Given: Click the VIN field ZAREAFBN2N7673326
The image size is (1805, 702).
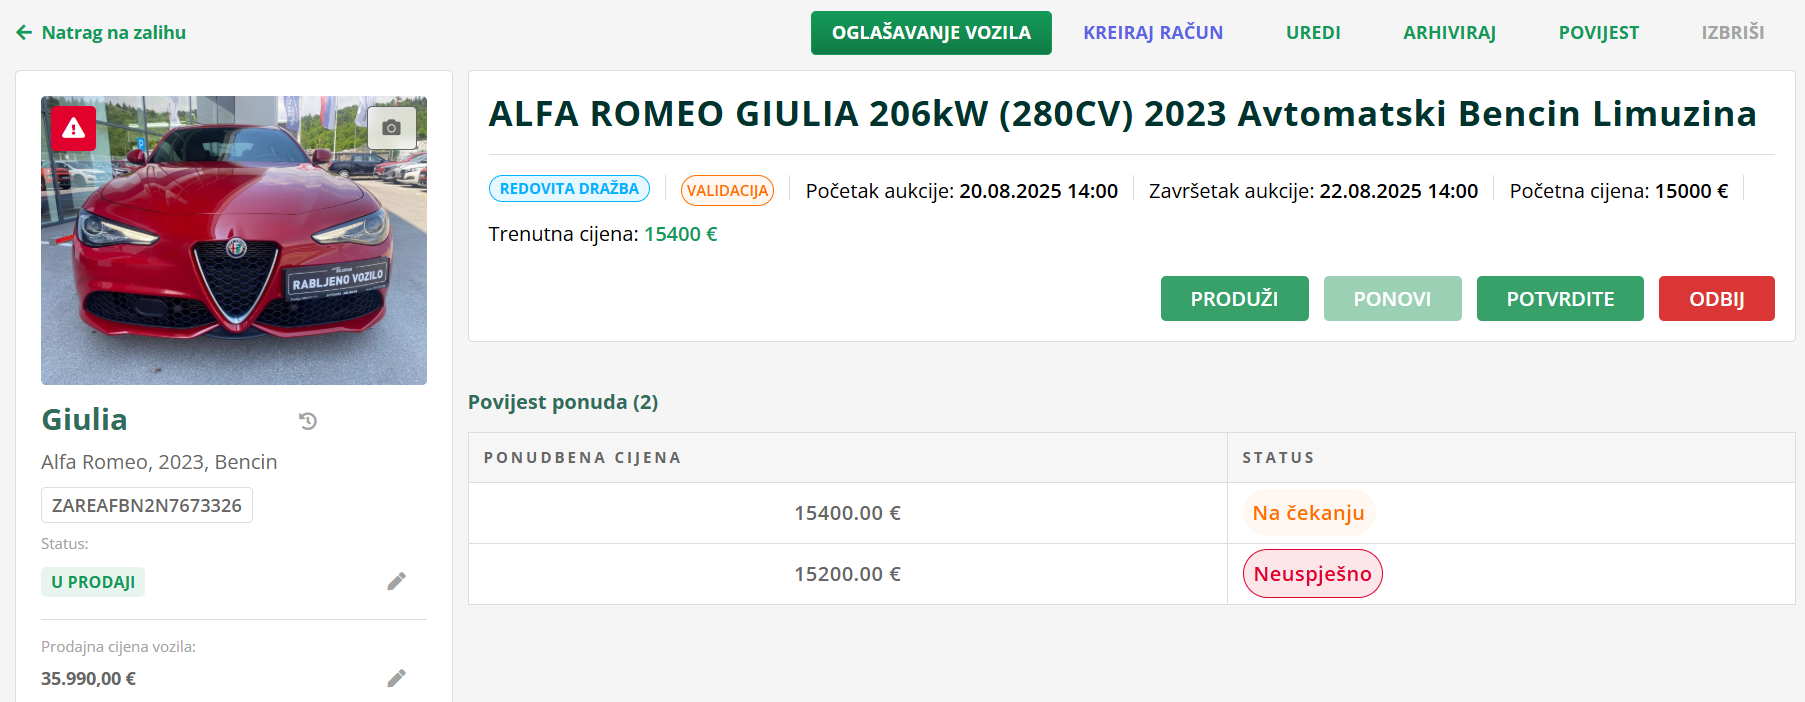Looking at the screenshot, I should [x=147, y=505].
